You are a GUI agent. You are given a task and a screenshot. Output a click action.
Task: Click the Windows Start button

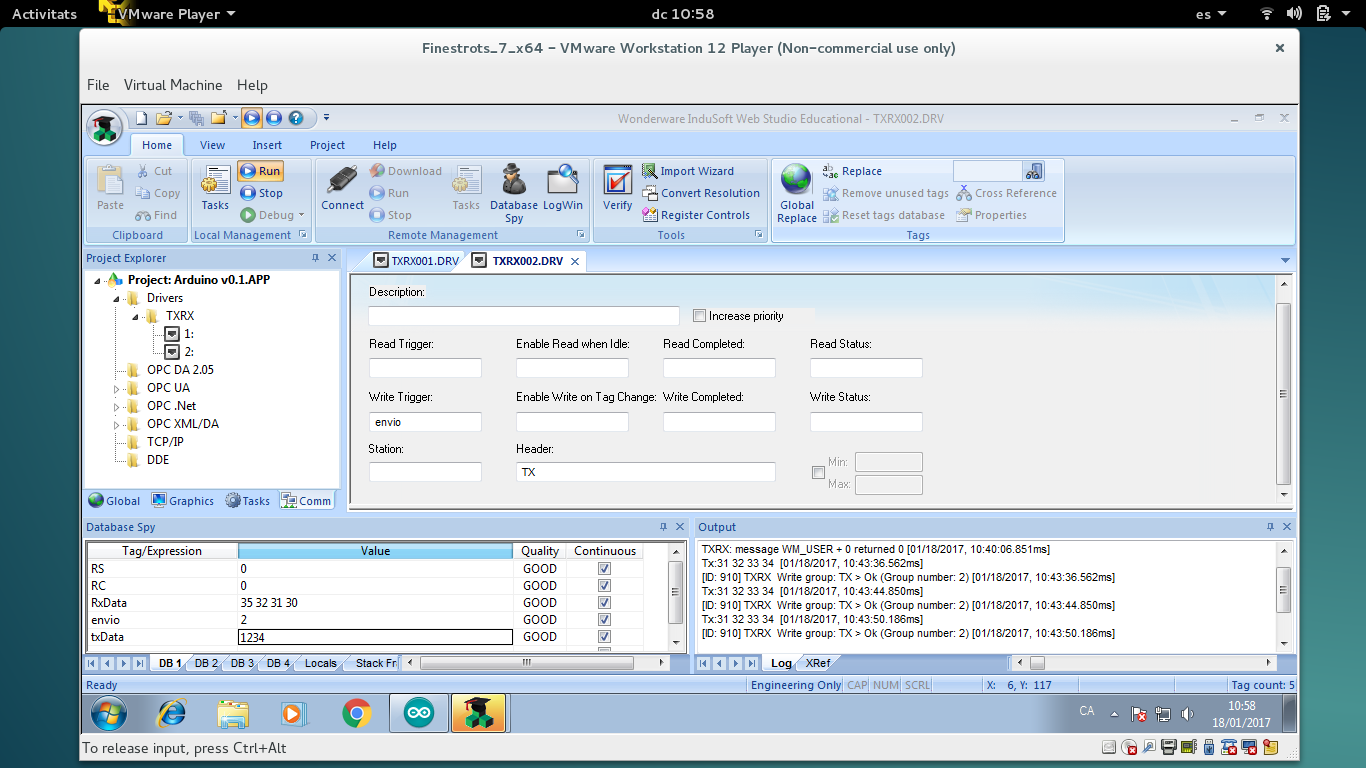109,713
